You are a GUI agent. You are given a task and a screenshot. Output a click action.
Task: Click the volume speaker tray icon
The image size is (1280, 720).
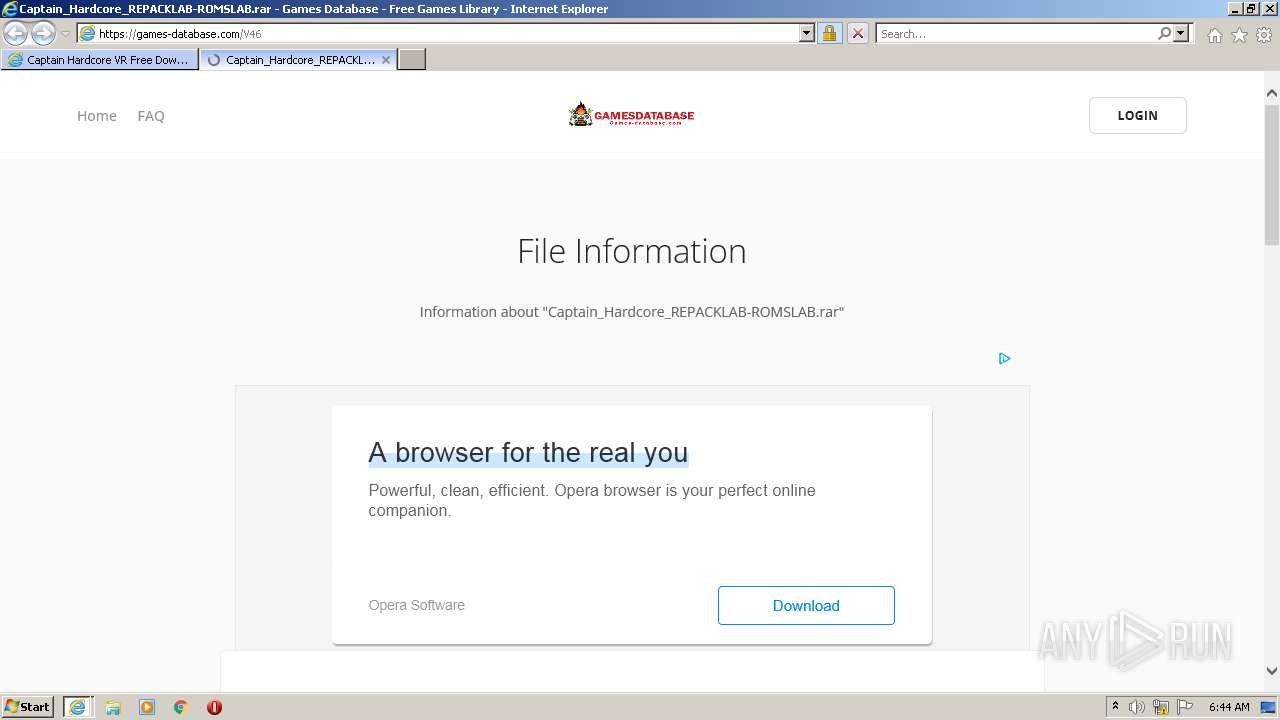(1137, 707)
